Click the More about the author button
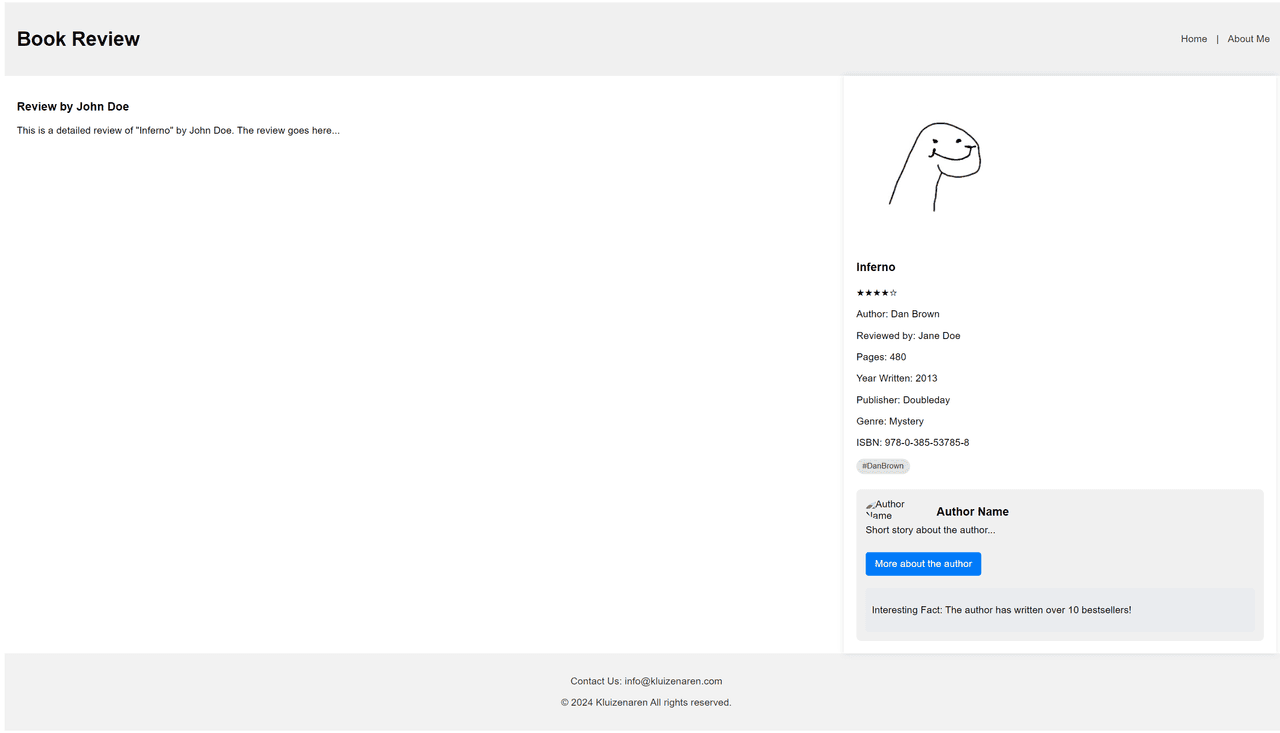Viewport: 1280px width, 733px height. pos(923,564)
